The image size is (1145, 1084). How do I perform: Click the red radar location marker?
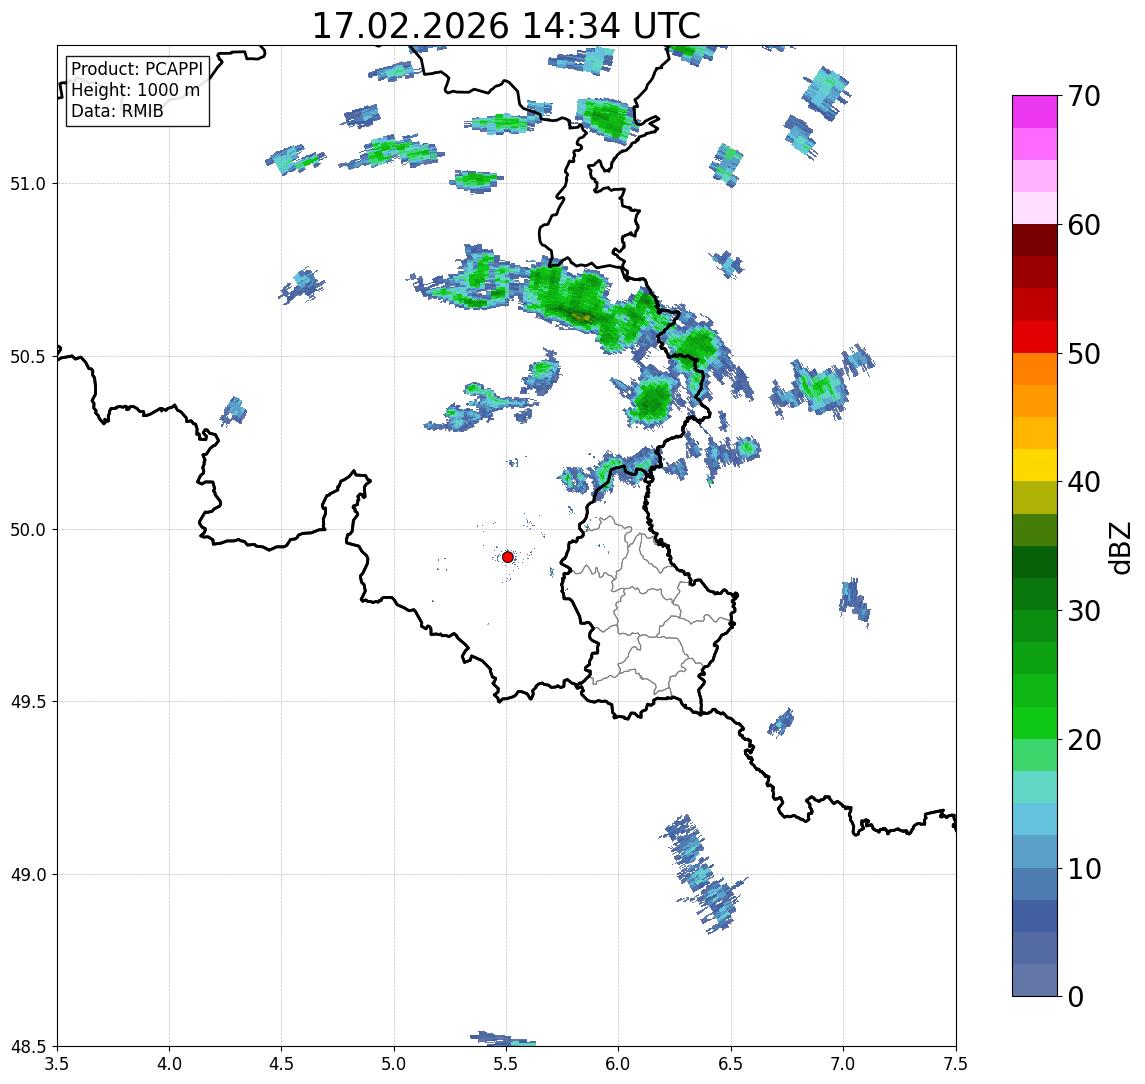tap(508, 557)
